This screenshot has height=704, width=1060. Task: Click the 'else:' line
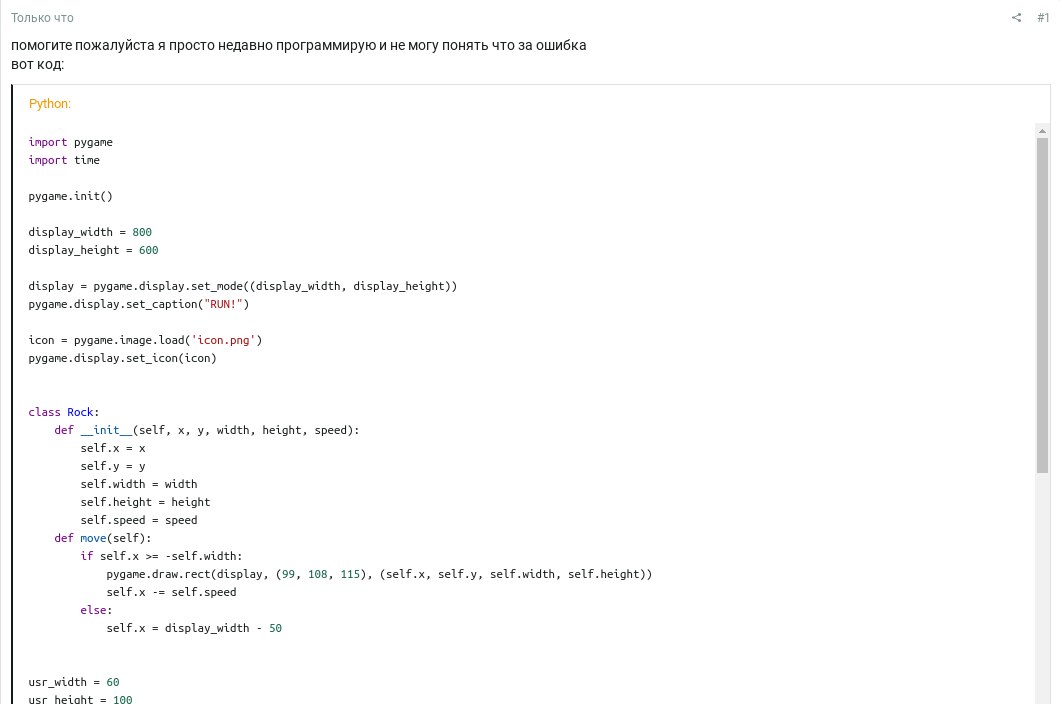point(97,610)
